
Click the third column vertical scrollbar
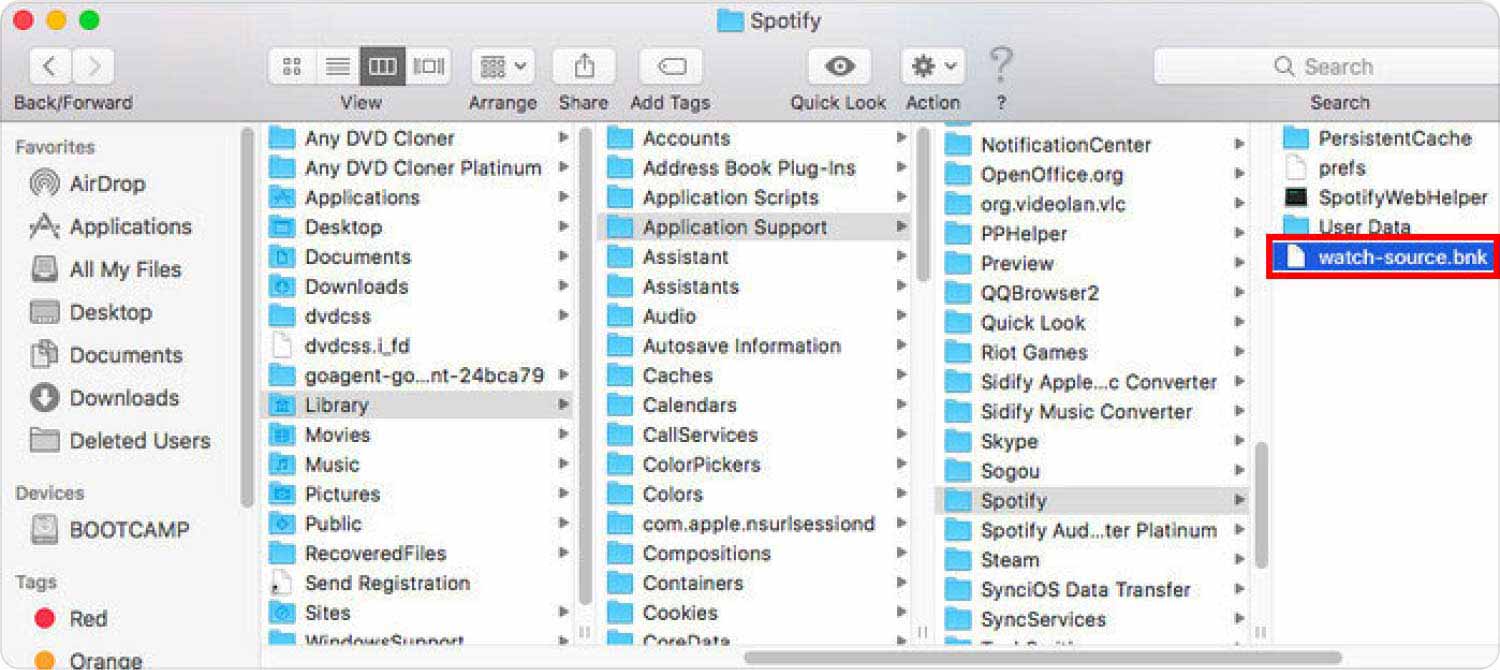coord(1261,505)
